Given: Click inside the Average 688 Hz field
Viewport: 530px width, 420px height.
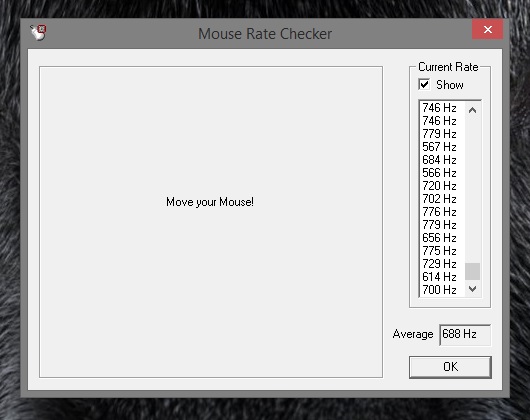Looking at the screenshot, I should (465, 335).
